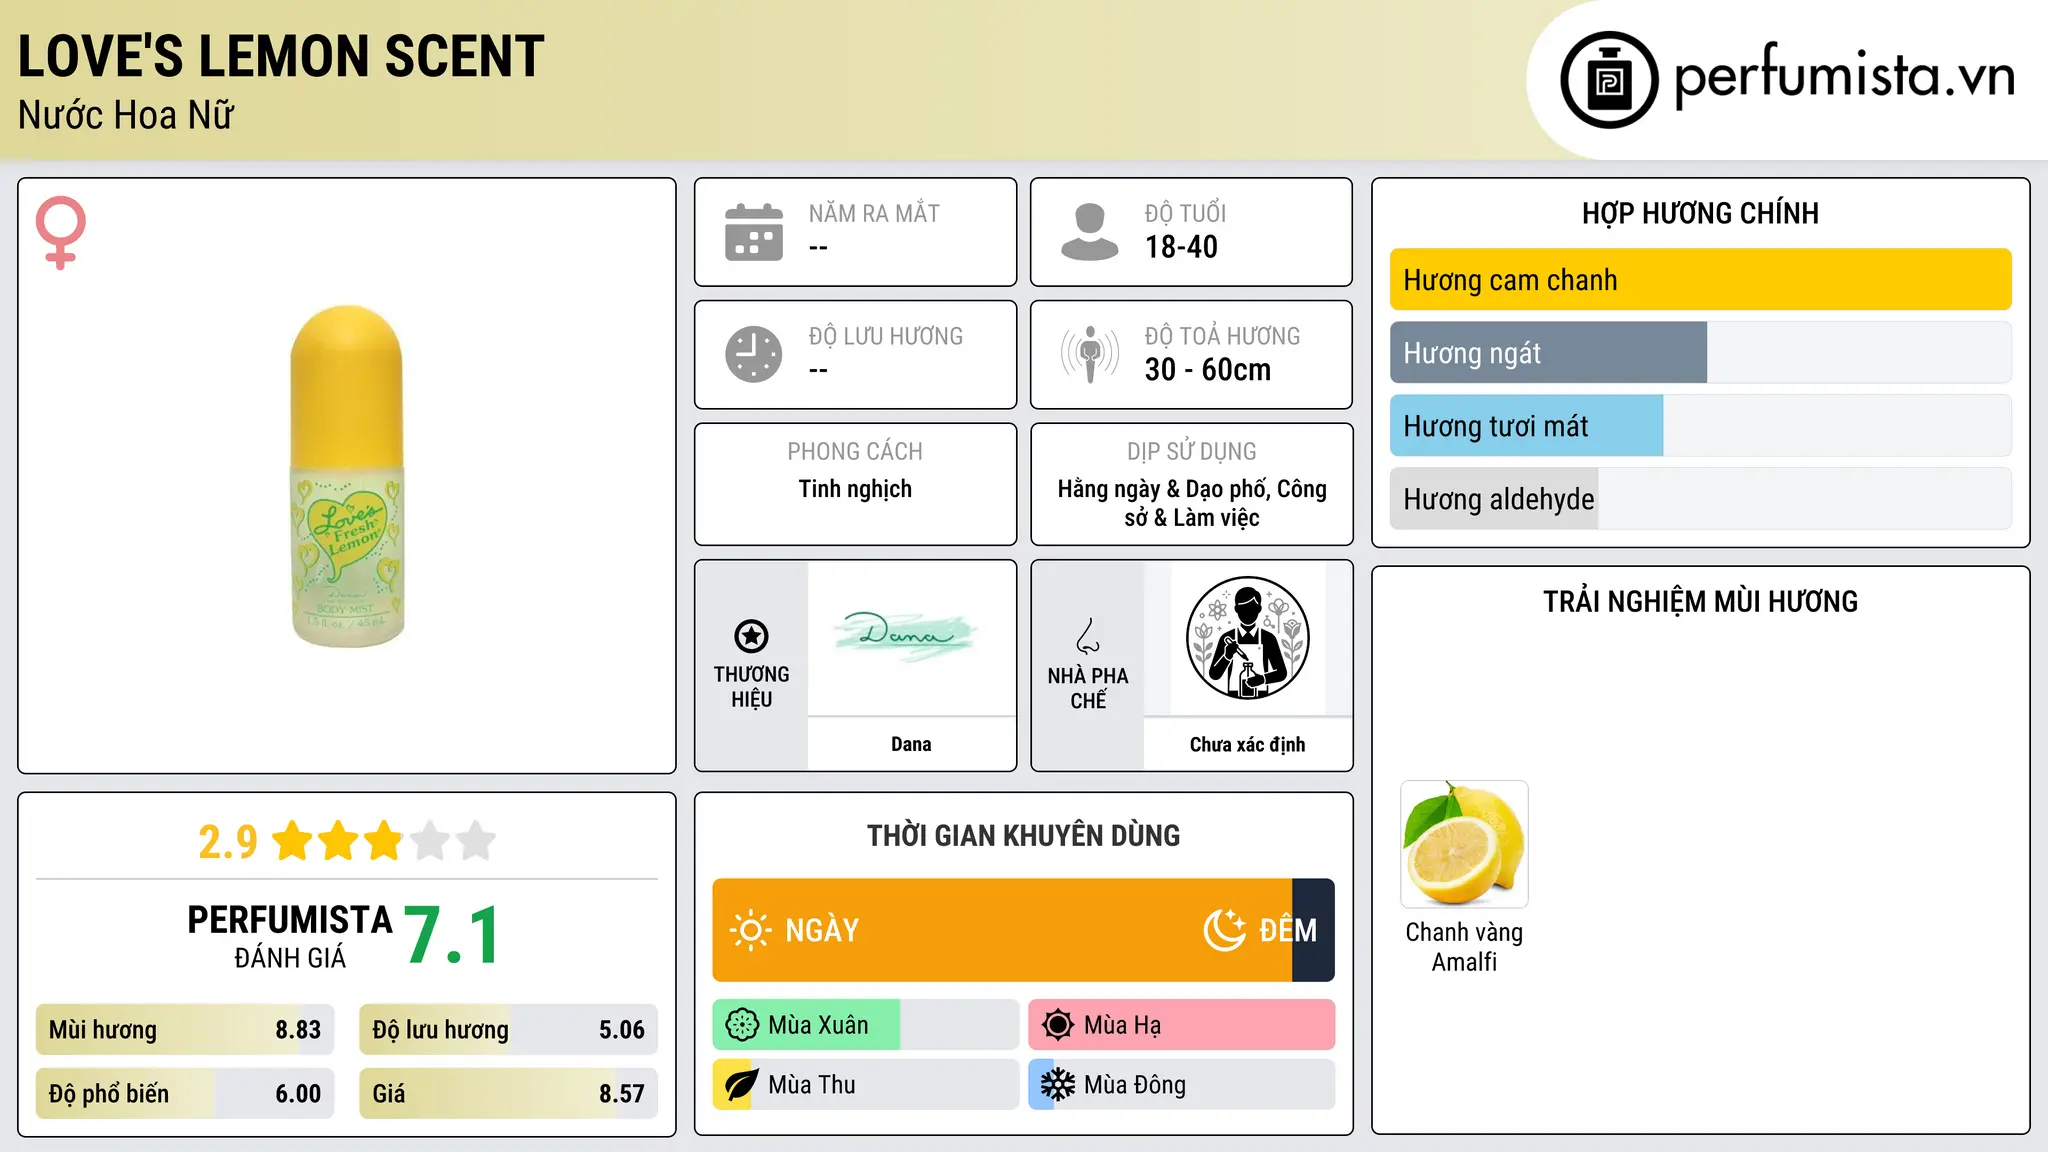Open the Chanh vàng Amalfi note image

coord(1464,844)
